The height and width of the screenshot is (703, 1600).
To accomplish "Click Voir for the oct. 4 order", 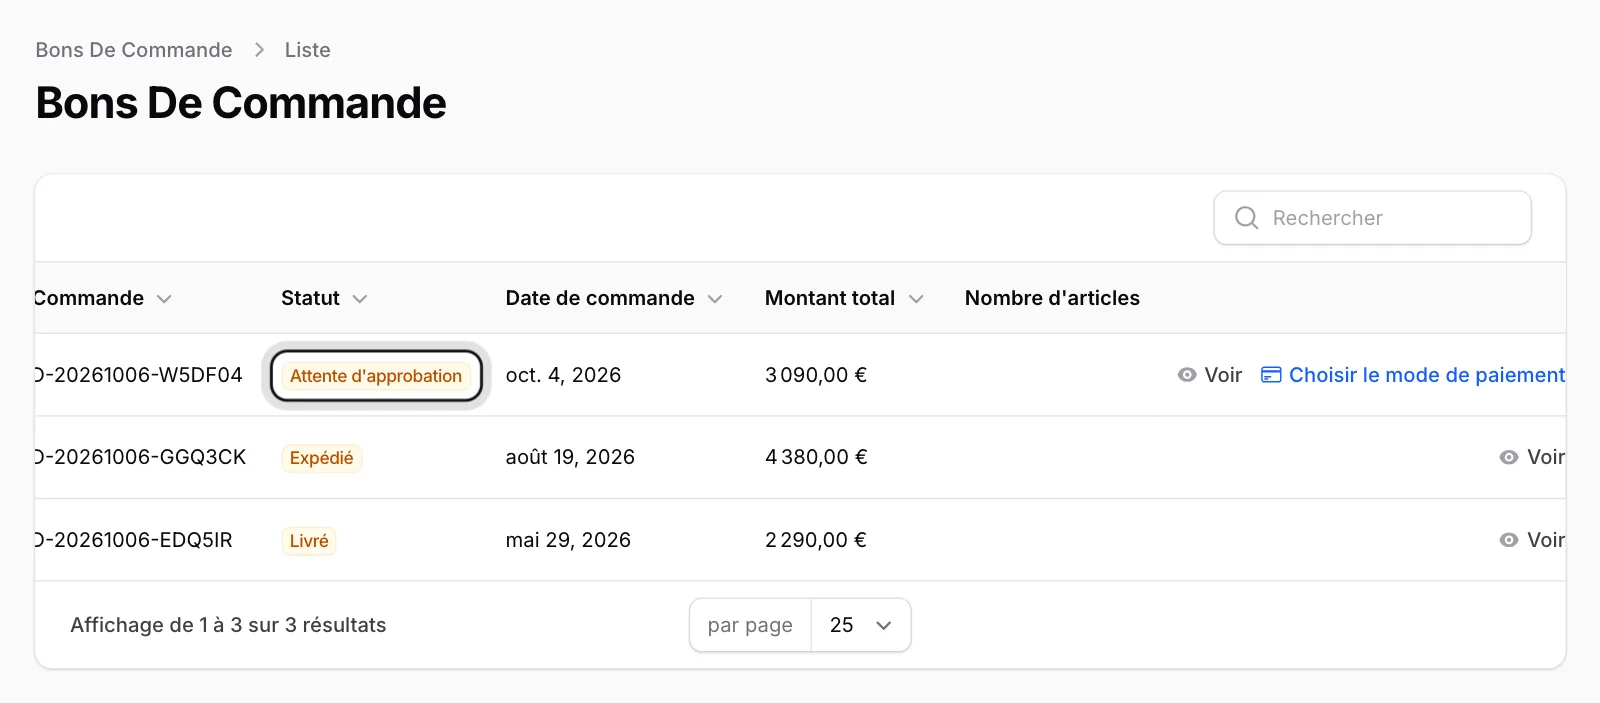I will 1210,375.
